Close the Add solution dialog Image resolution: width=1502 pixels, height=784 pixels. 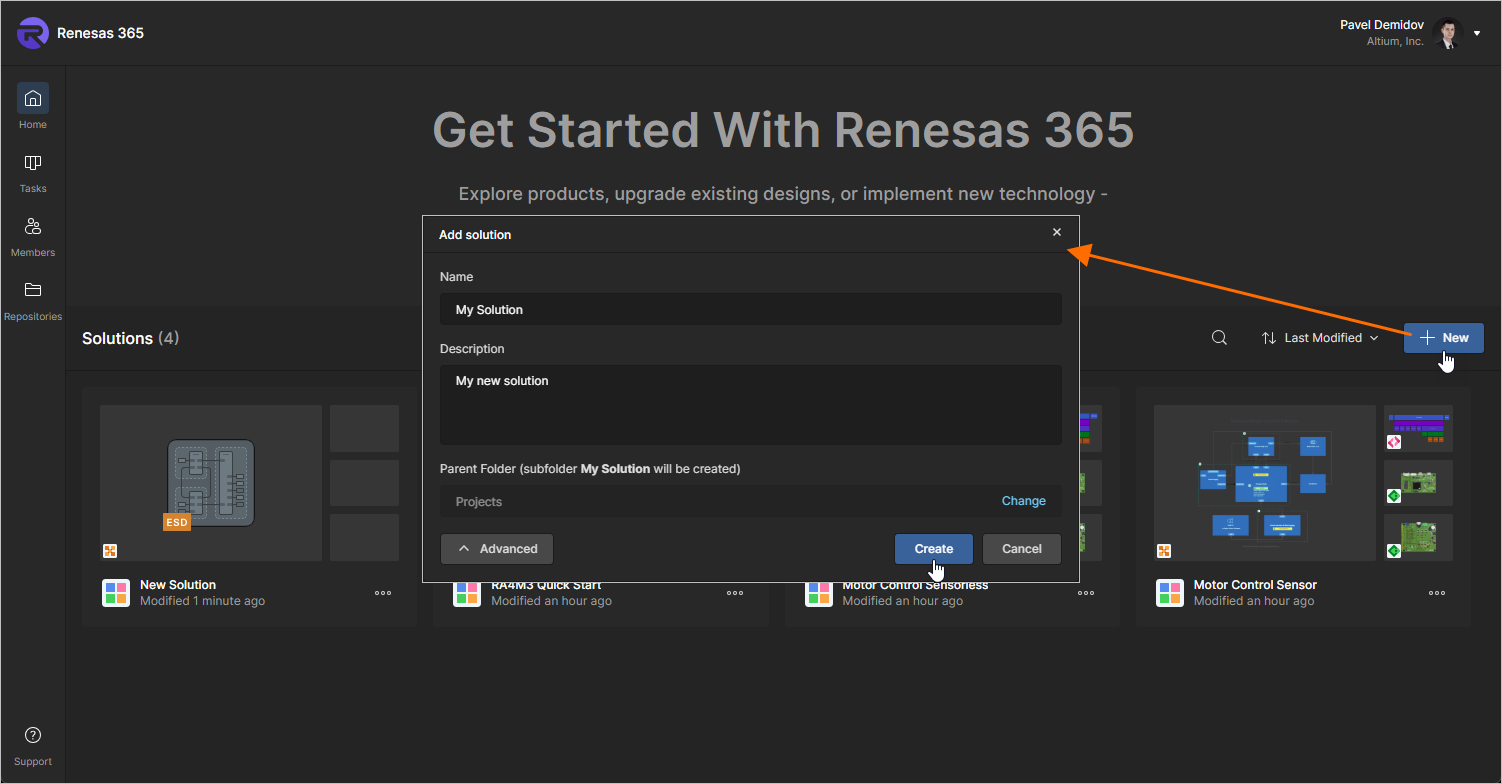[1057, 233]
